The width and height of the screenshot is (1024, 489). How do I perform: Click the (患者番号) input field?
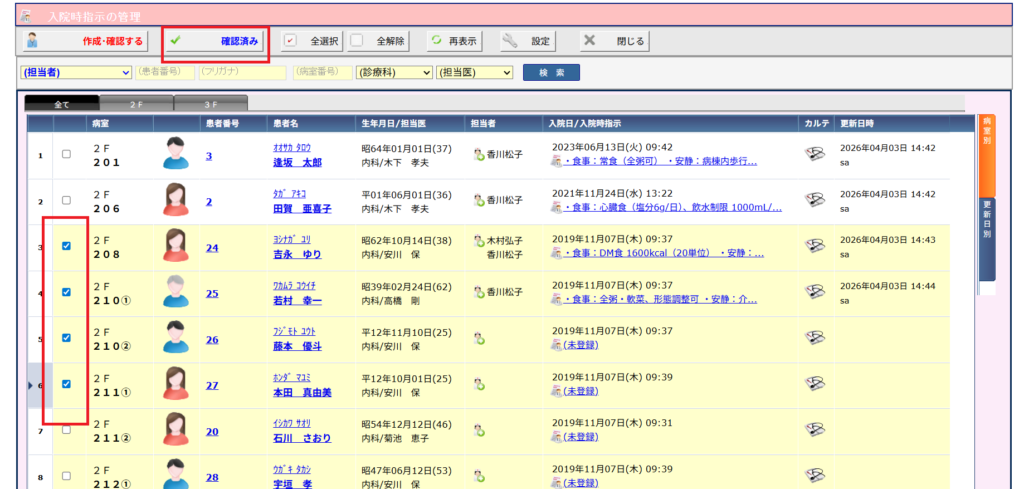[165, 72]
